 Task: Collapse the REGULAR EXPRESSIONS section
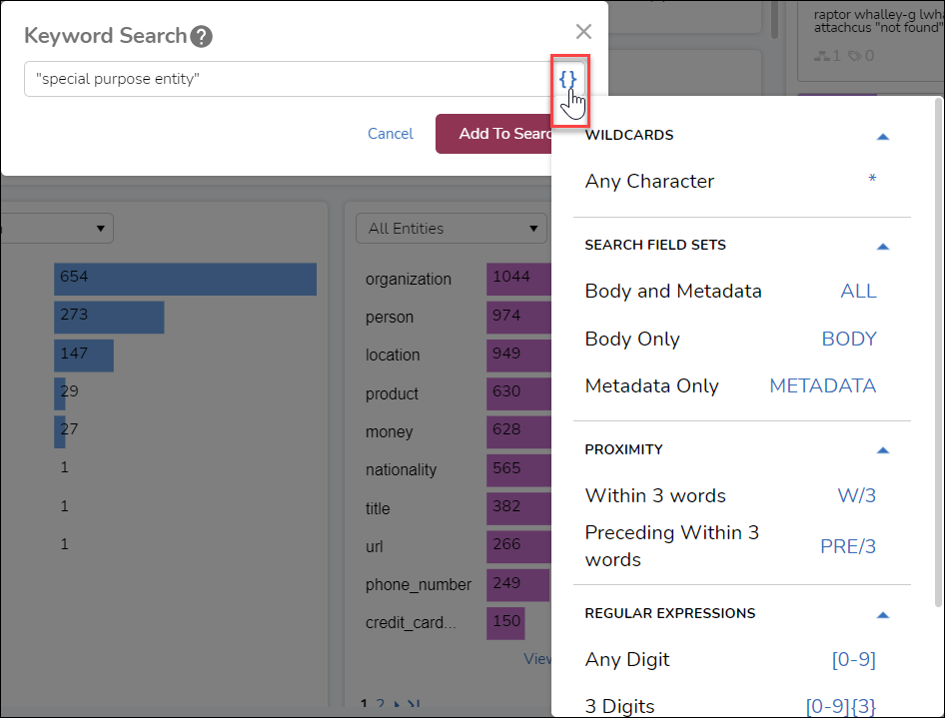(882, 614)
